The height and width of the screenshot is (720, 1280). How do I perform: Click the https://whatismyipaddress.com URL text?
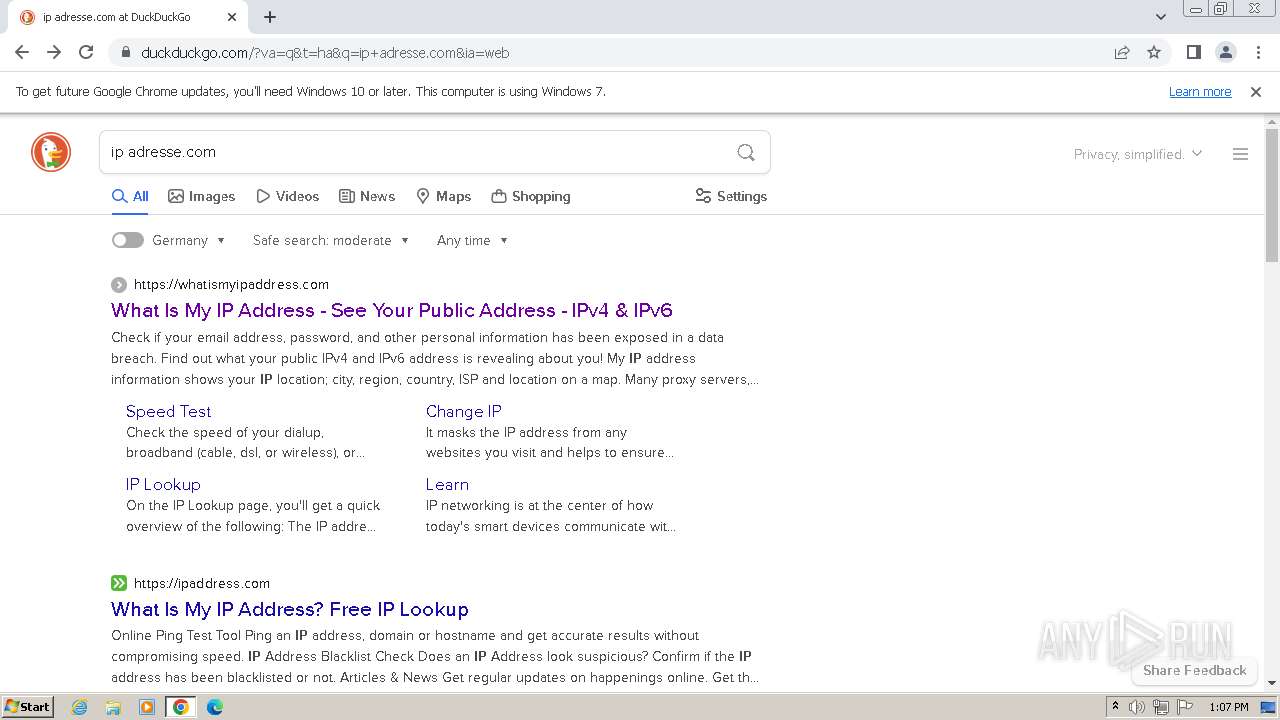pyautogui.click(x=231, y=284)
